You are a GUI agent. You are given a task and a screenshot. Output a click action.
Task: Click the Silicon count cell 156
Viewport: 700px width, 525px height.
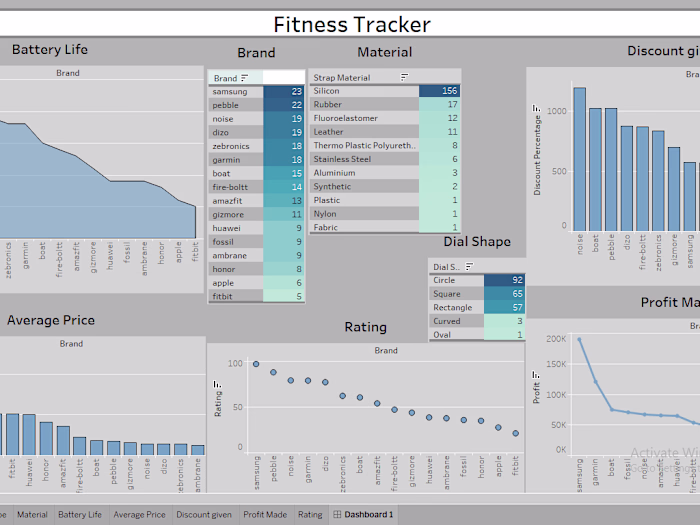[x=439, y=91]
